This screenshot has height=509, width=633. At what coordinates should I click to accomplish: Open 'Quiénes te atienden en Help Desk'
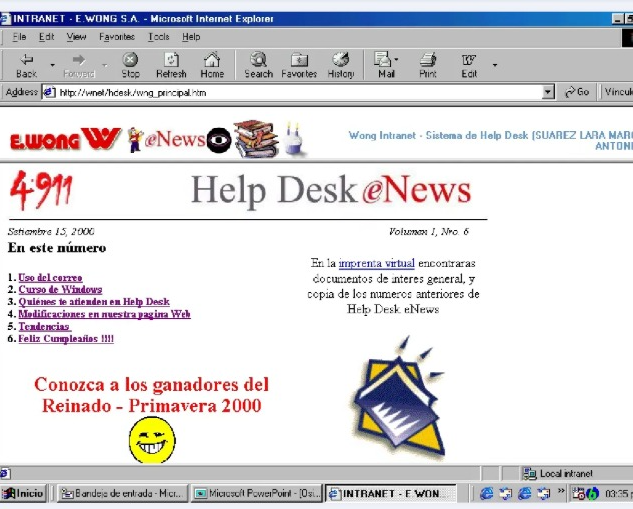tap(94, 302)
